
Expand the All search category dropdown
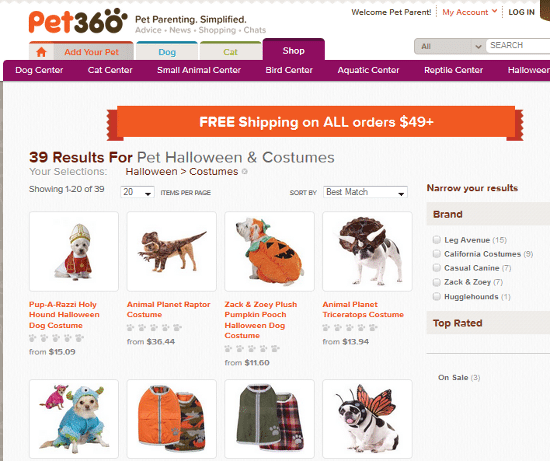[x=450, y=46]
